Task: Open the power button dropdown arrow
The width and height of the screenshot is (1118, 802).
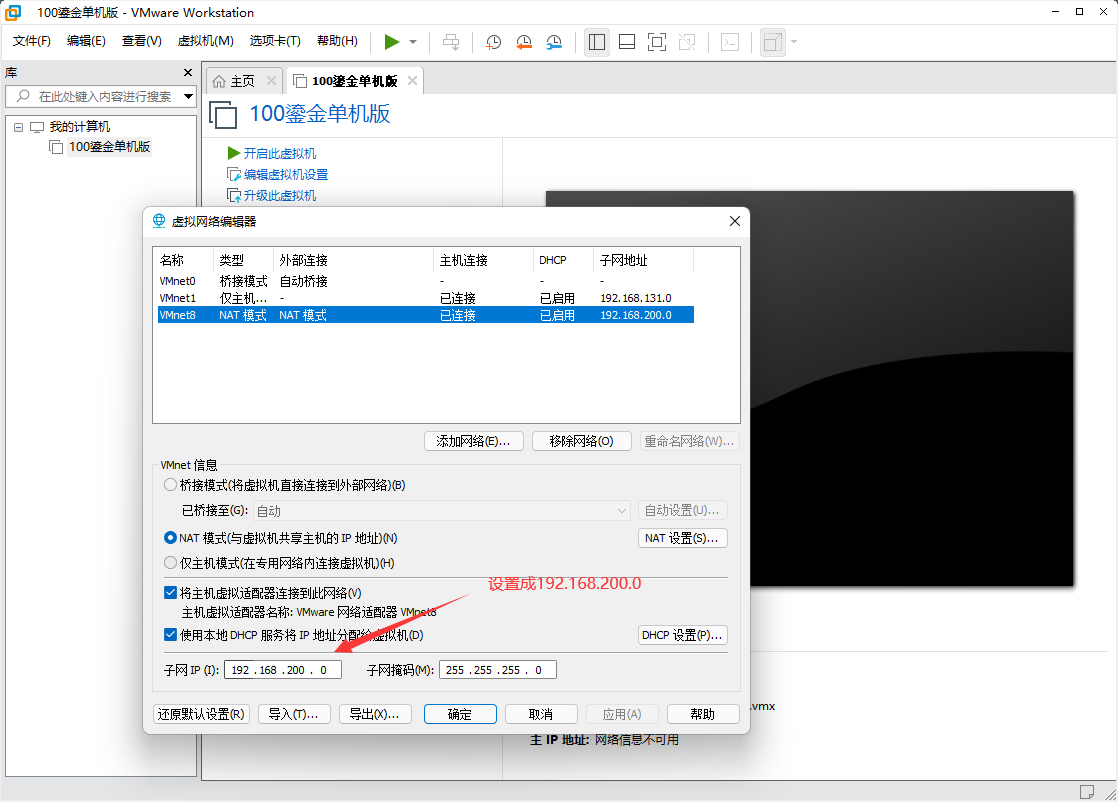Action: click(413, 42)
